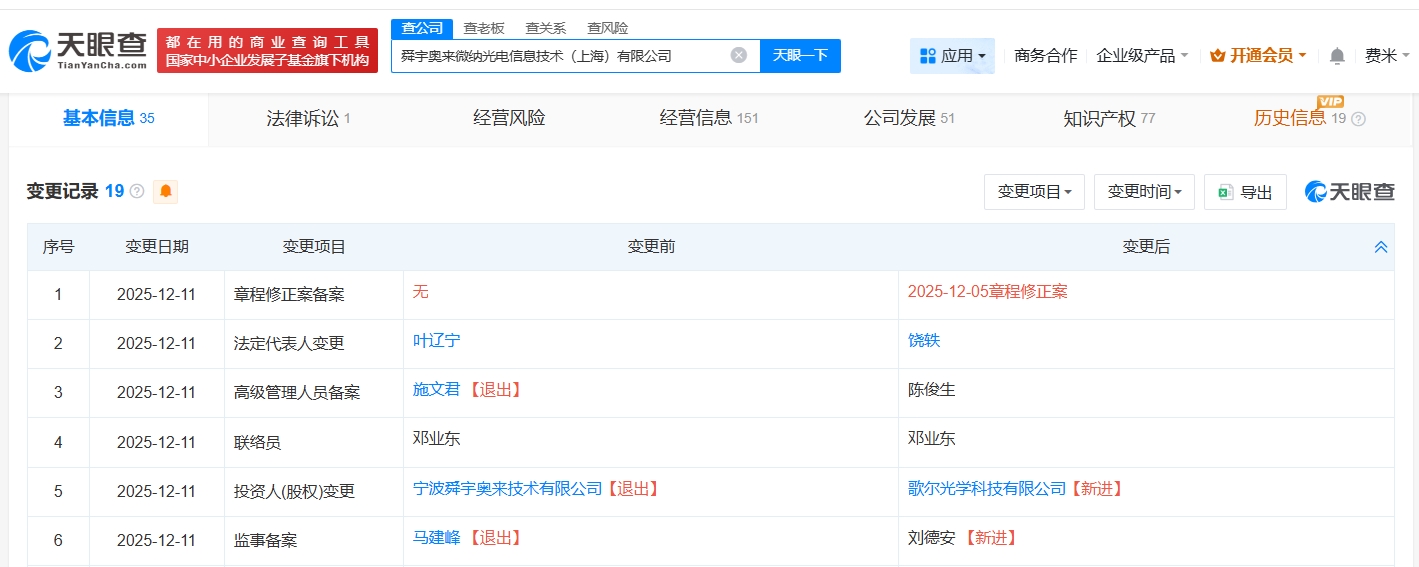This screenshot has height=567, width=1419.
Task: Open notifications bell icon in header
Action: tap(1337, 56)
